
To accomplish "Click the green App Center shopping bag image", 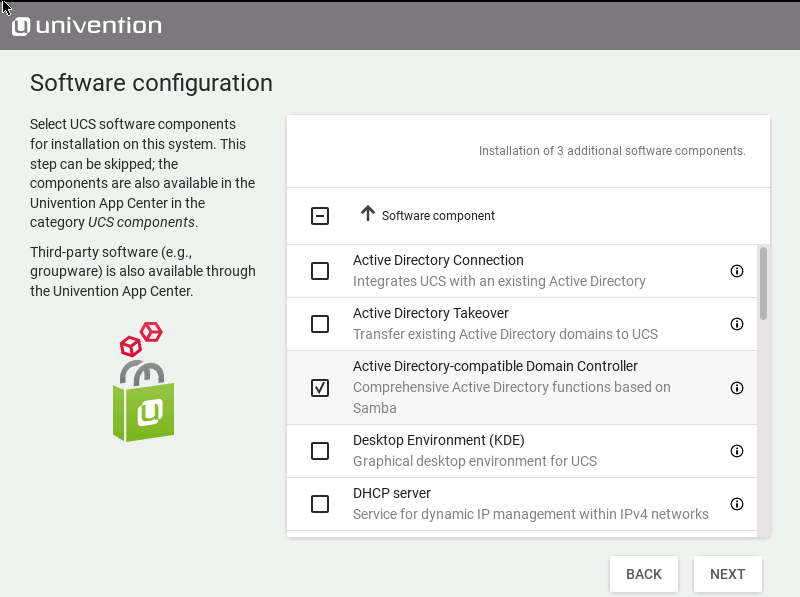I will [x=143, y=382].
